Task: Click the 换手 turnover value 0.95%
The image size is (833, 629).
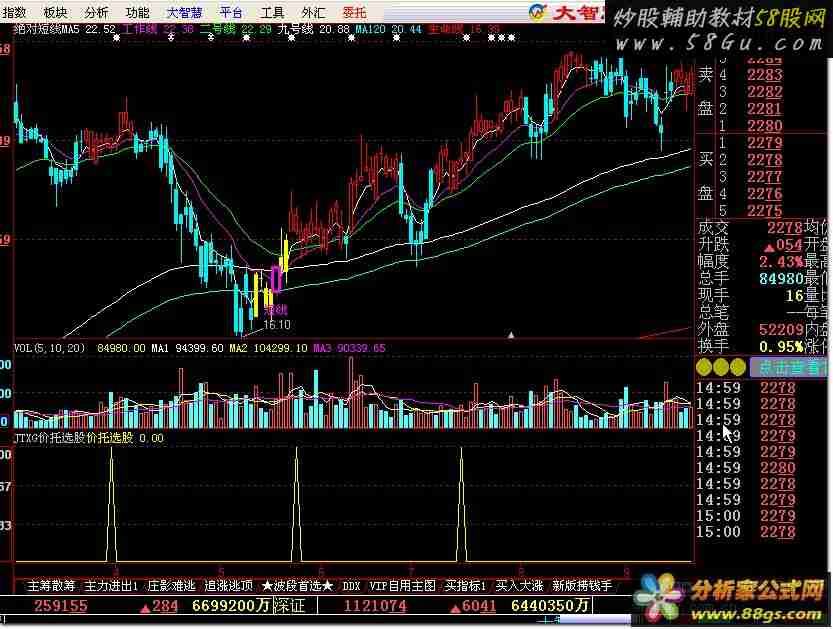Action: tap(781, 347)
